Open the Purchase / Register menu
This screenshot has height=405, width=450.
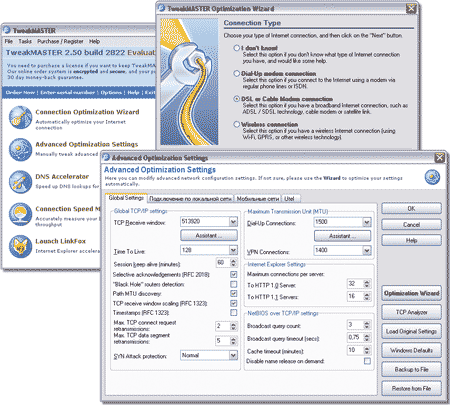pos(60,41)
